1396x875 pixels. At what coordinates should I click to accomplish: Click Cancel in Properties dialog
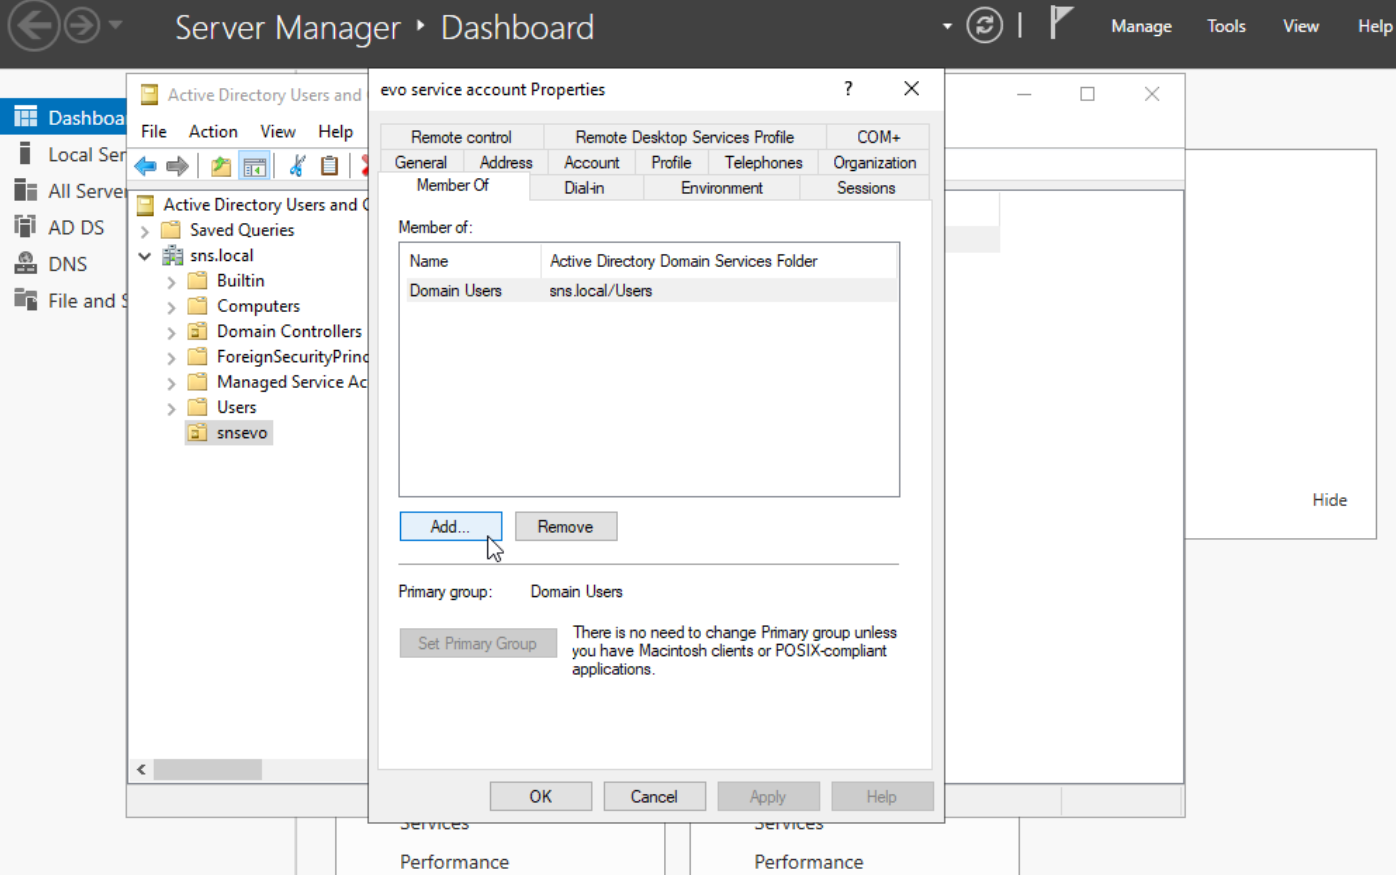click(x=654, y=796)
